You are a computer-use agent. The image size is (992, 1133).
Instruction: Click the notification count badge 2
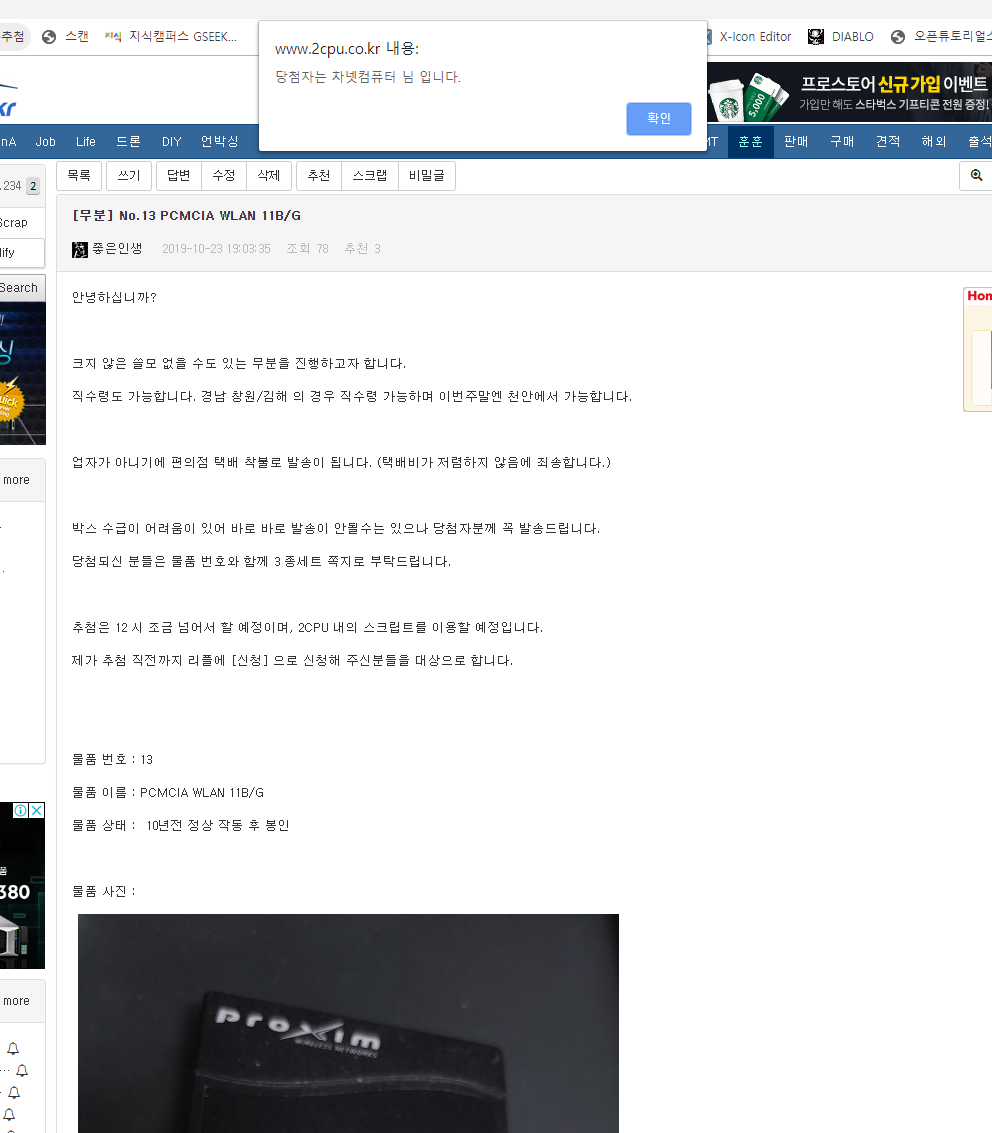[33, 186]
